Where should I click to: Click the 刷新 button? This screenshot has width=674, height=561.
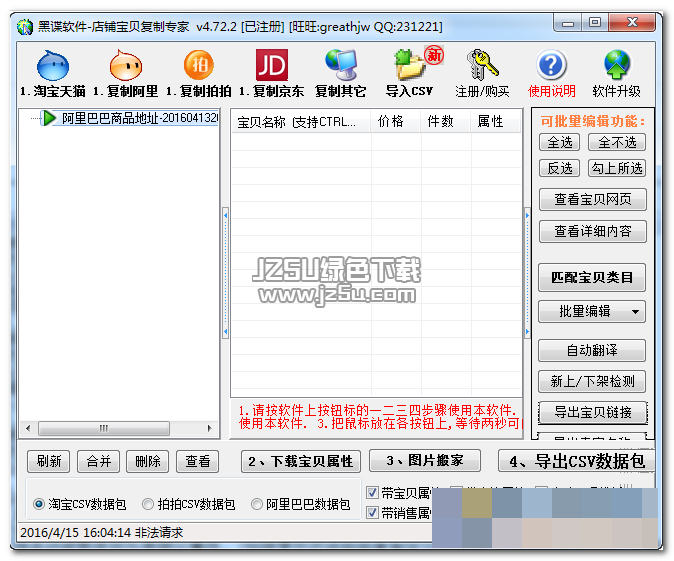click(x=49, y=461)
